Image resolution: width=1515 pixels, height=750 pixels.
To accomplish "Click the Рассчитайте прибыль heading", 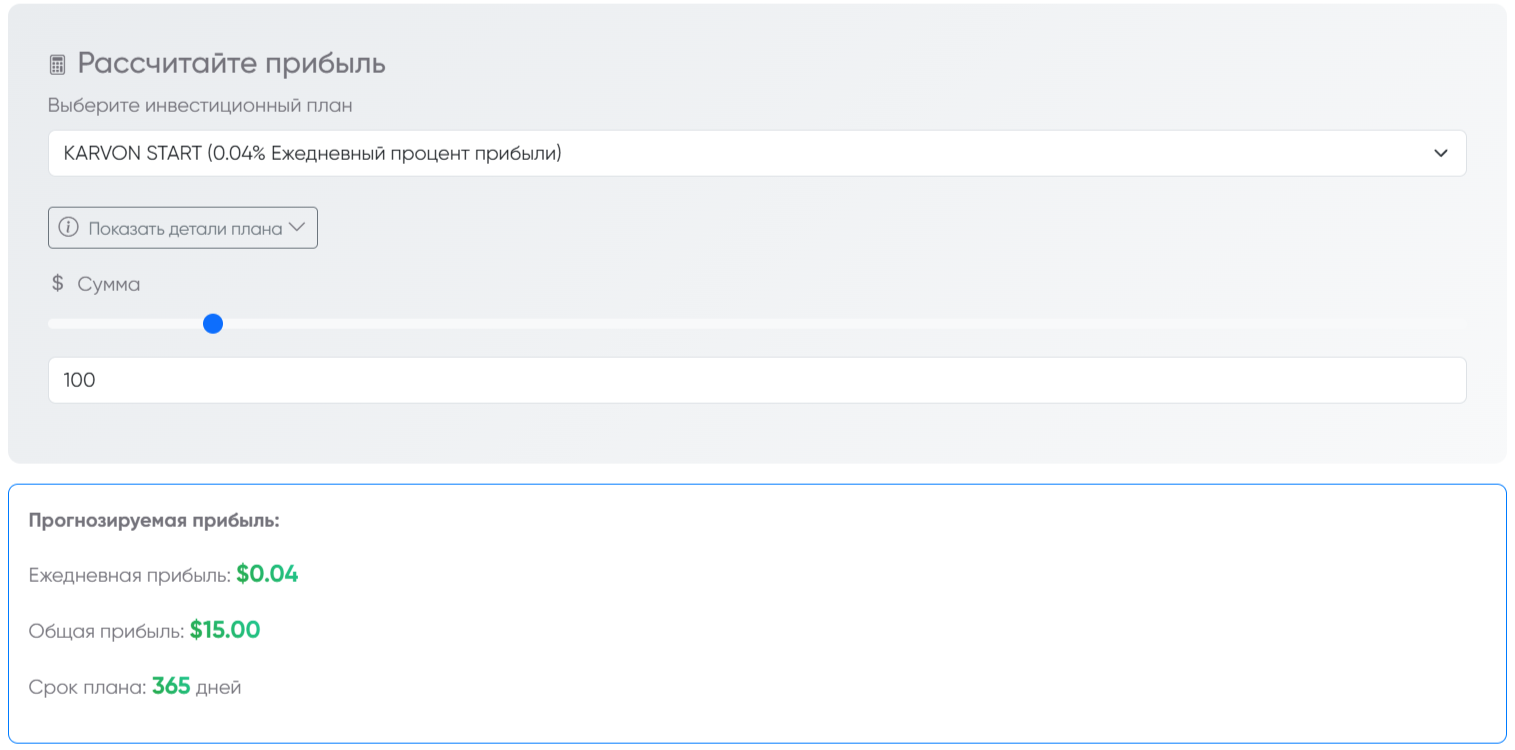I will [231, 63].
